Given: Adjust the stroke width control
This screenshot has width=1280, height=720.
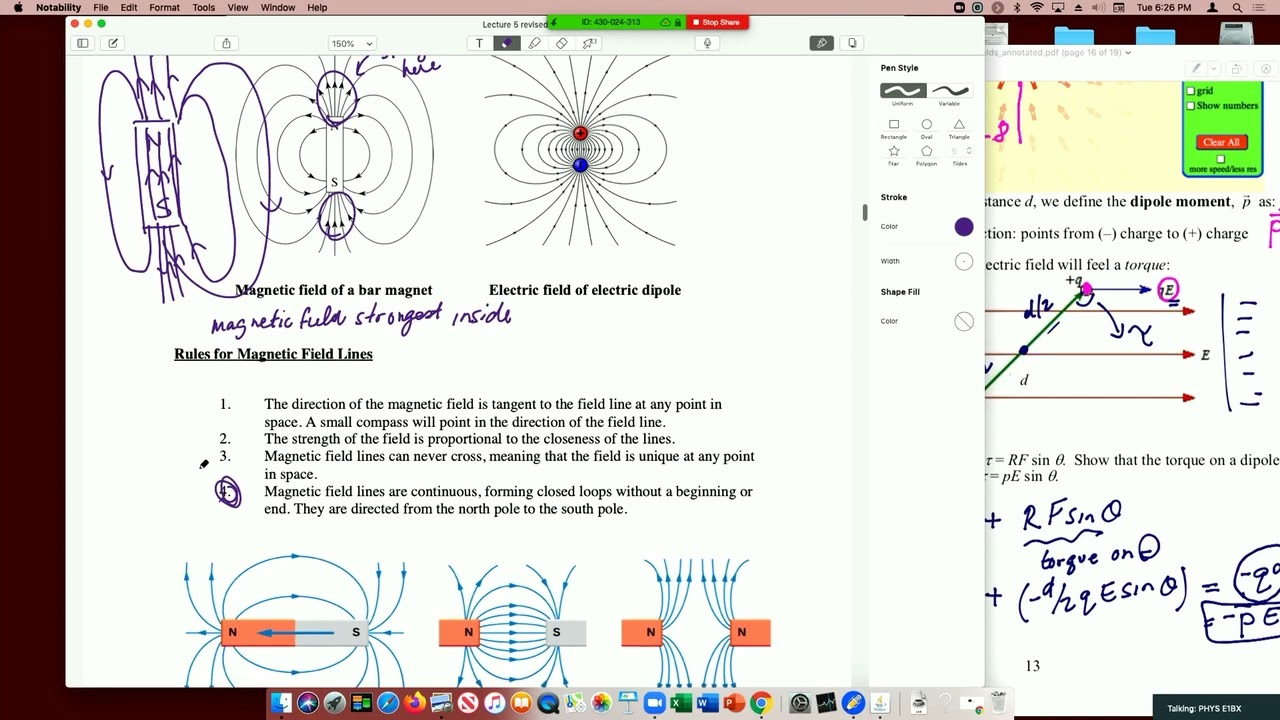Looking at the screenshot, I should tap(964, 261).
